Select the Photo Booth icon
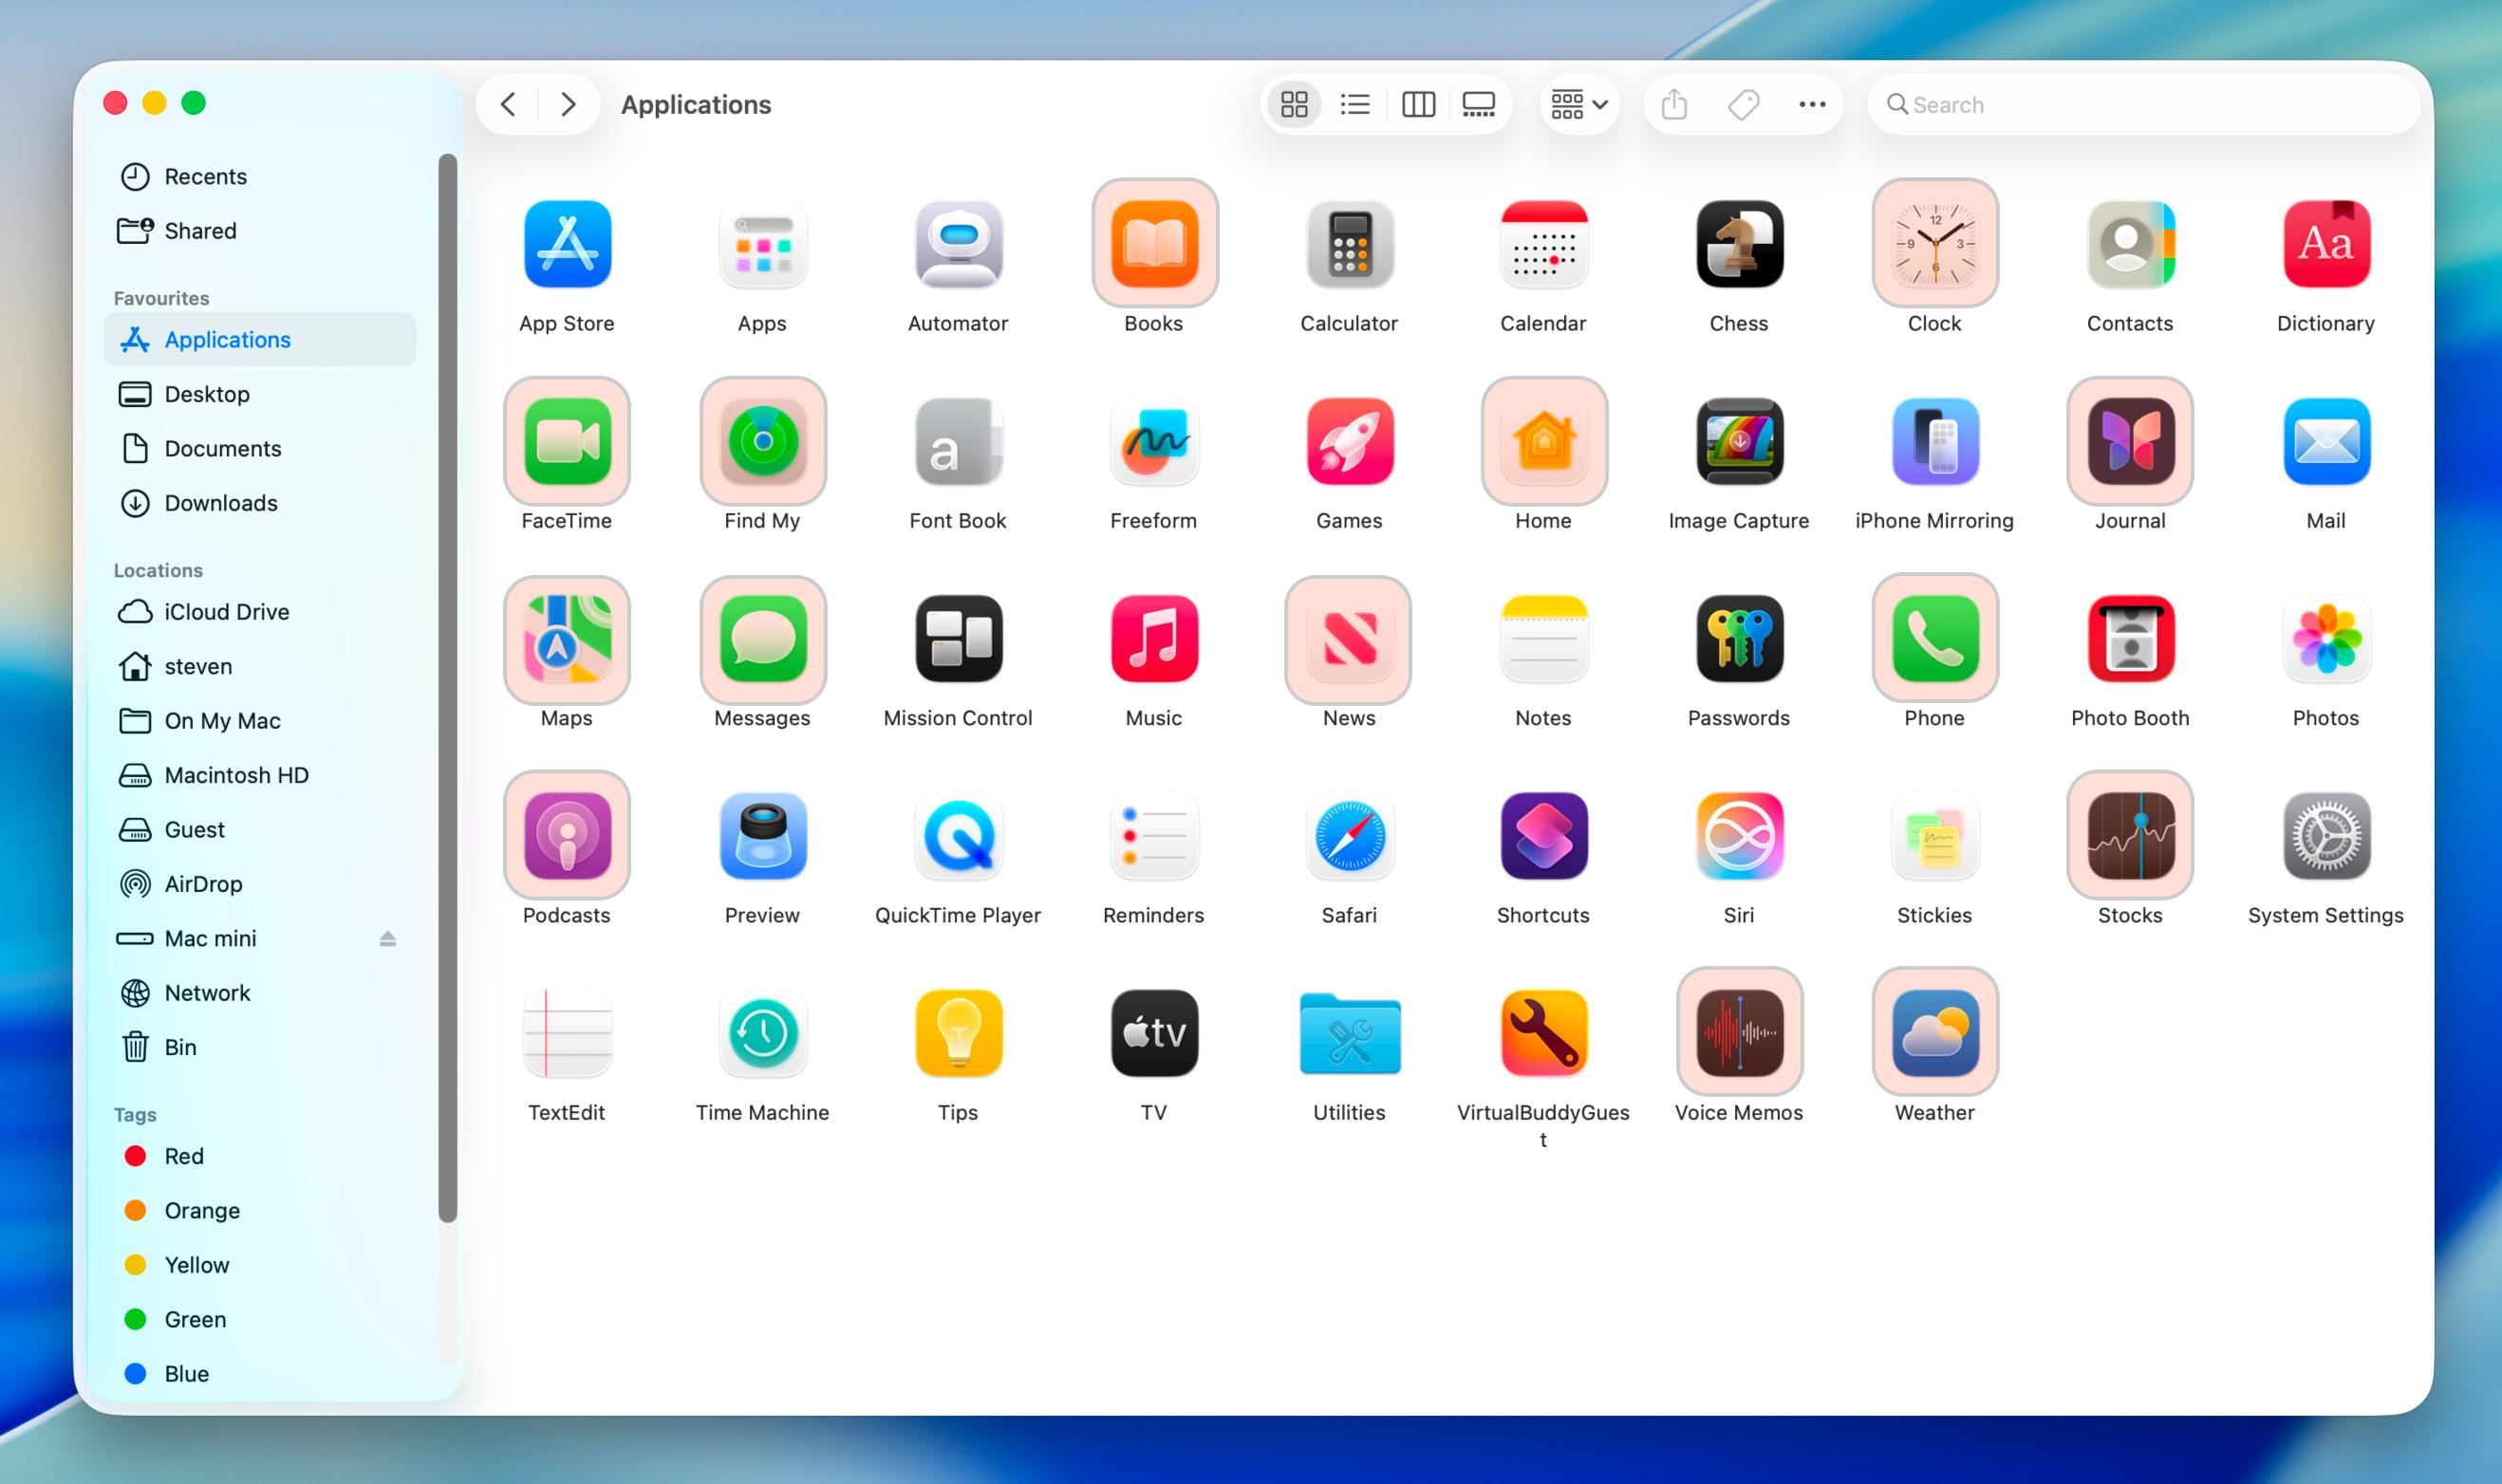Image resolution: width=2502 pixels, height=1484 pixels. click(2130, 638)
